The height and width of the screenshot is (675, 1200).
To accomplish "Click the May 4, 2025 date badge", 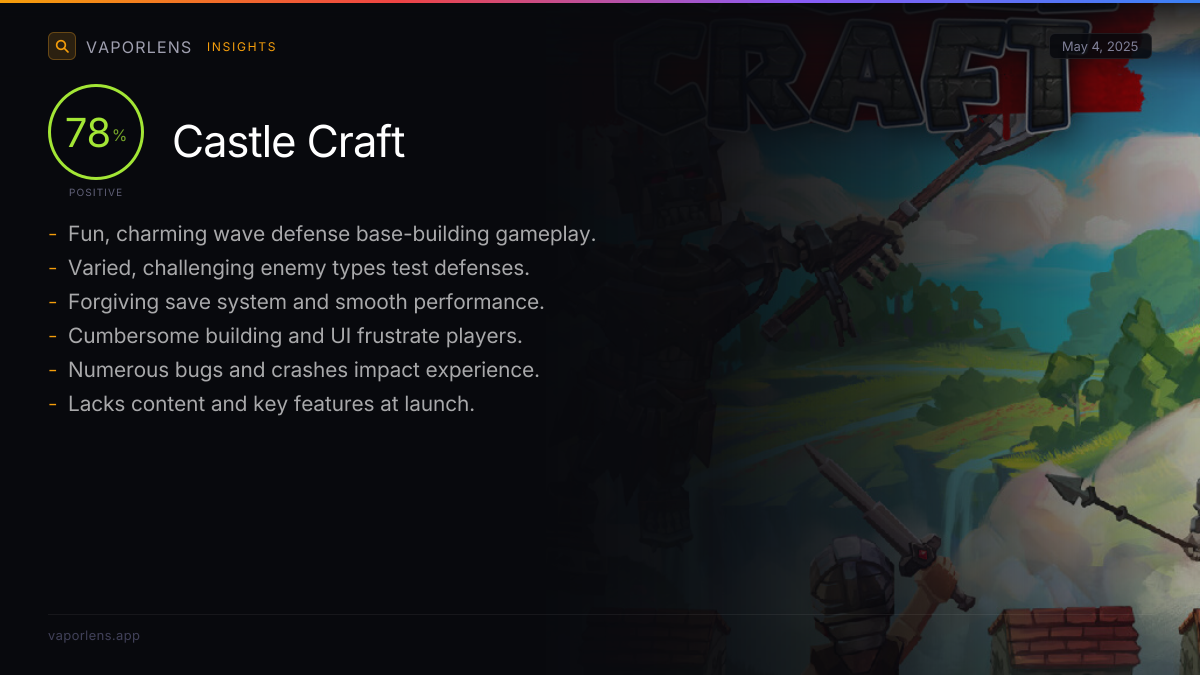I will click(x=1100, y=46).
